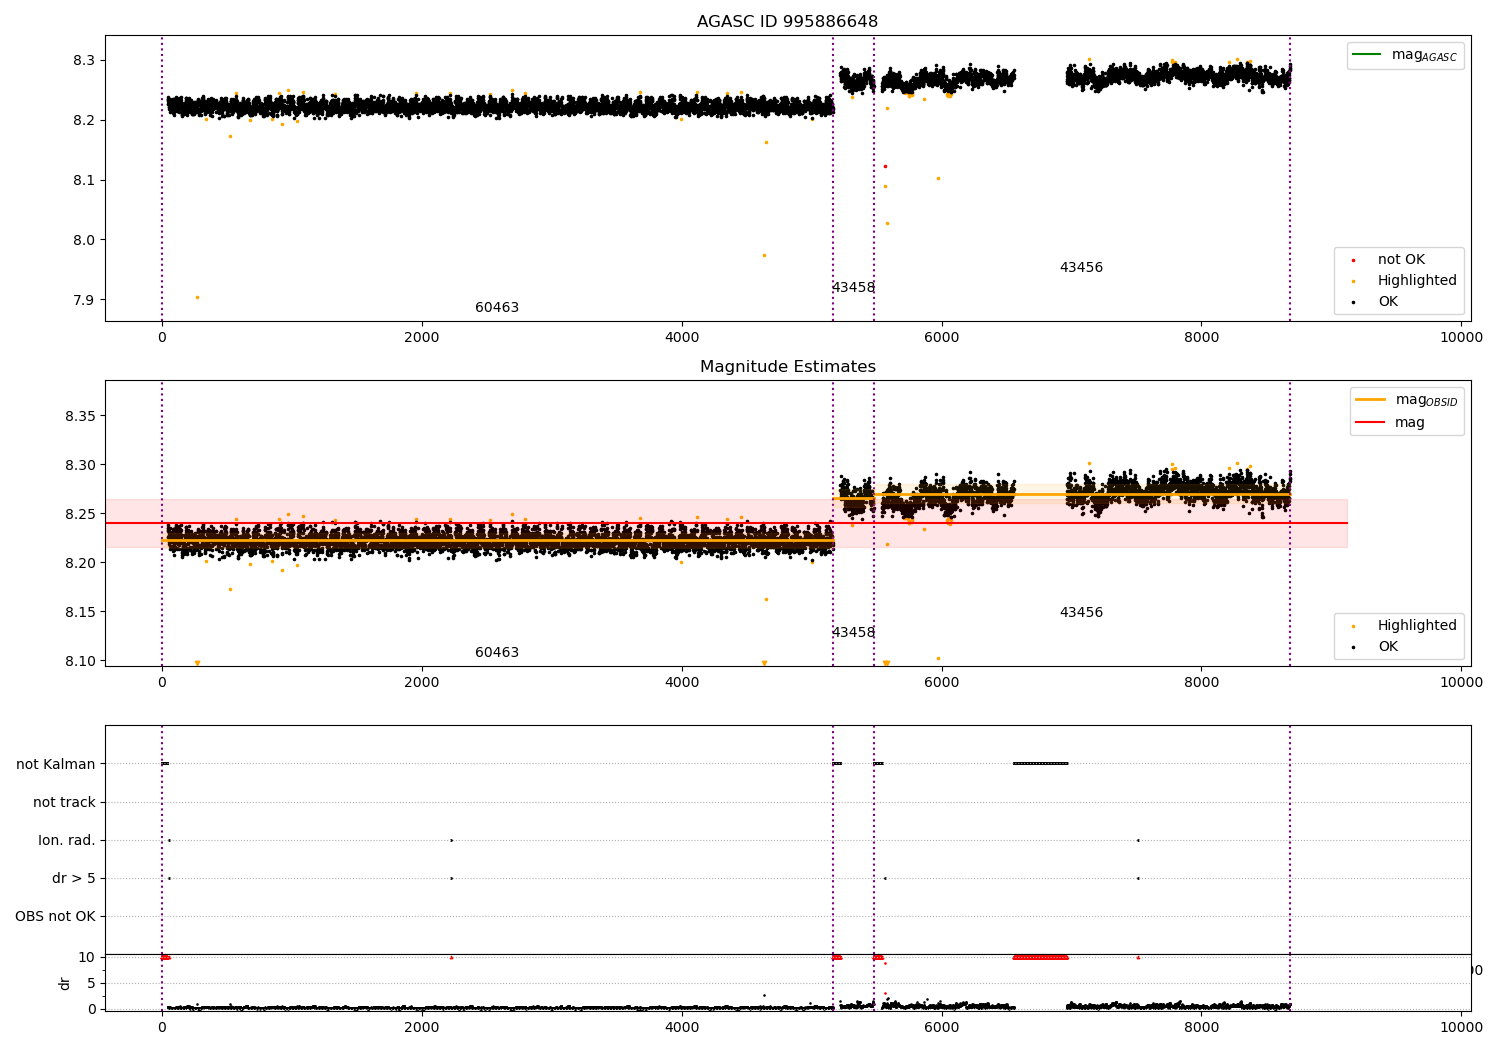
Task: Click the 'Ion. rad.' axis label
Action: pos(67,840)
